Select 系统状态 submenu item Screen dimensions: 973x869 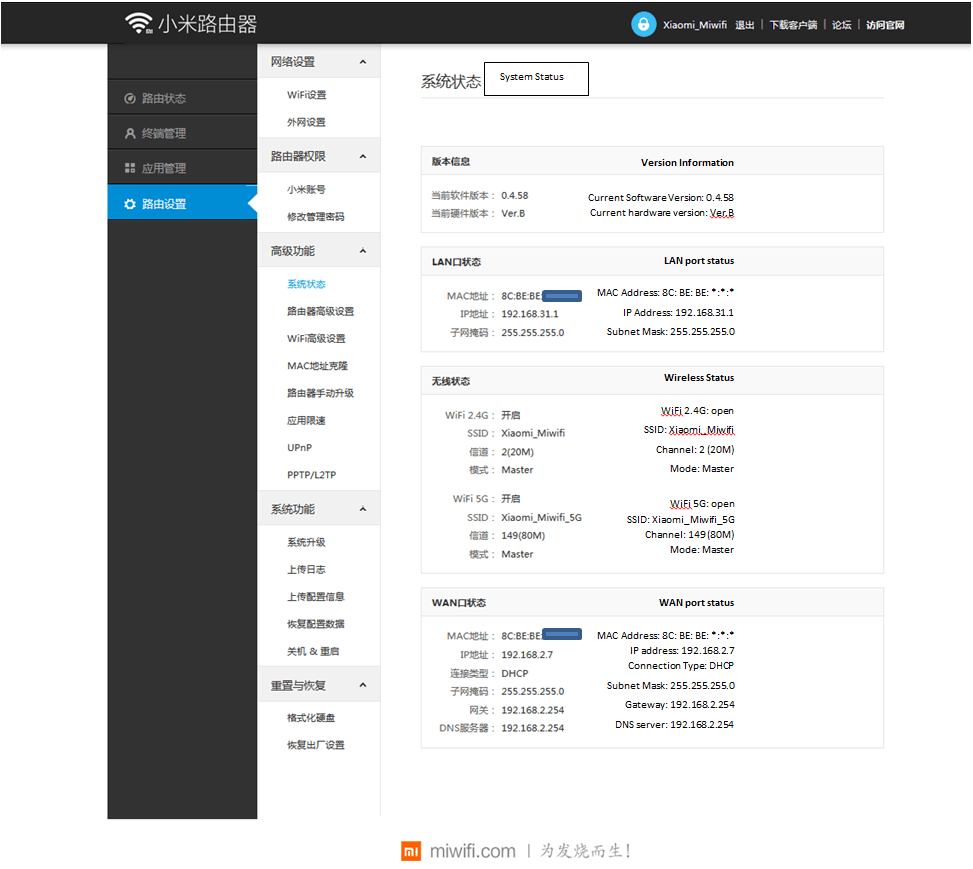tap(307, 284)
